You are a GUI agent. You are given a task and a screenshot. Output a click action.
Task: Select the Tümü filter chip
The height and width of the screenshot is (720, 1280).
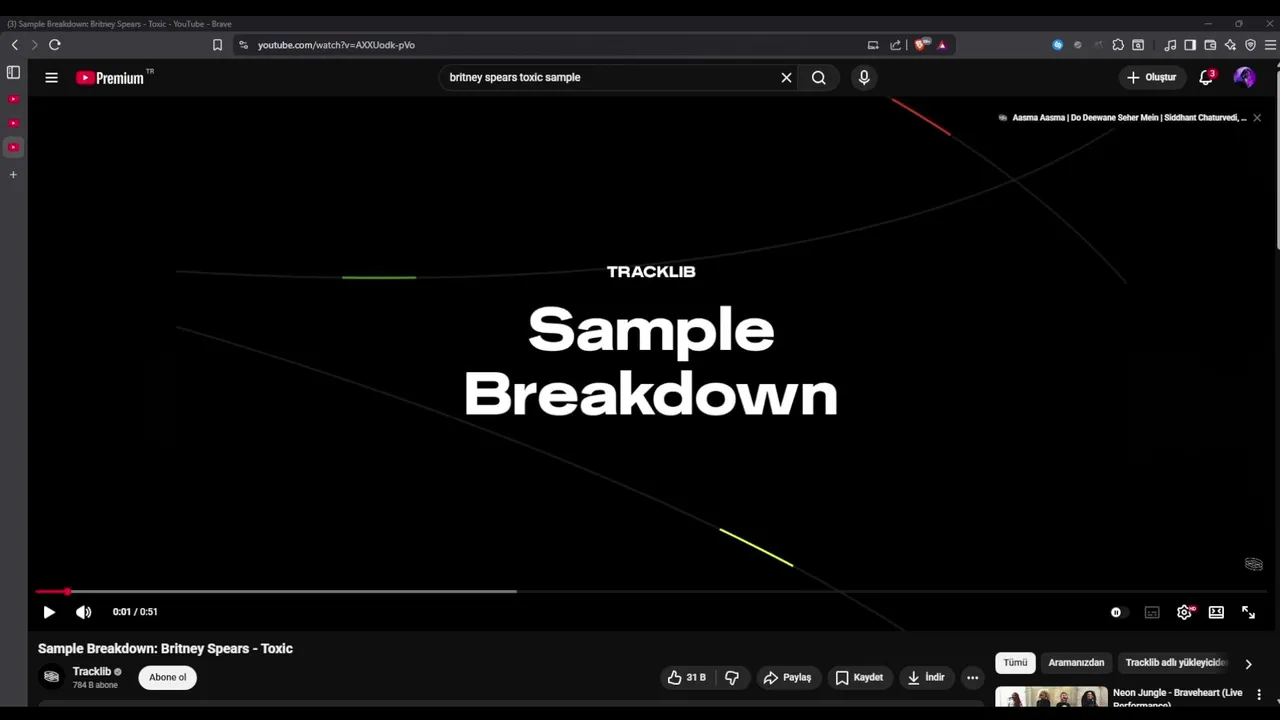pyautogui.click(x=1015, y=662)
